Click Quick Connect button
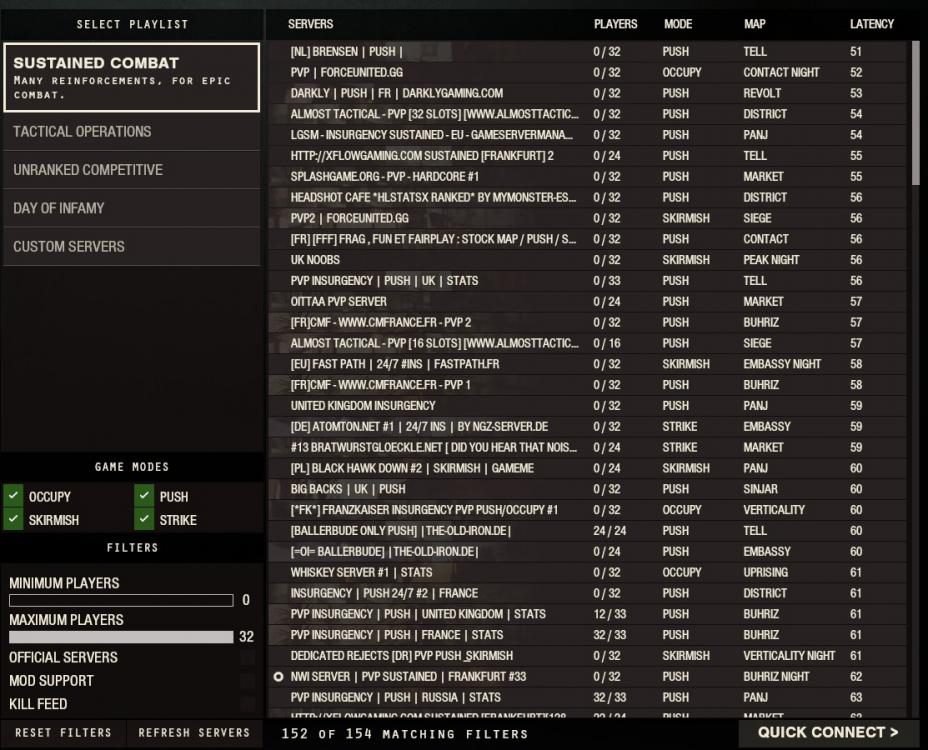Image resolution: width=928 pixels, height=750 pixels. [x=828, y=733]
